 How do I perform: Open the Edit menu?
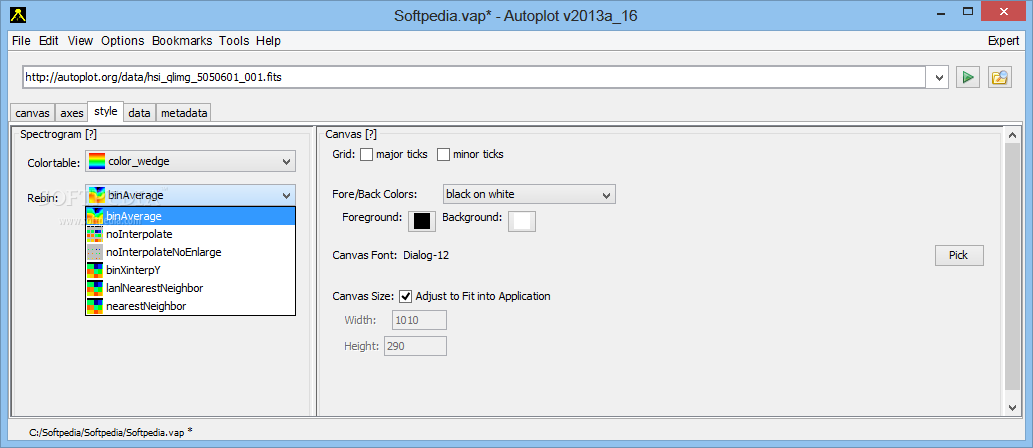point(49,41)
